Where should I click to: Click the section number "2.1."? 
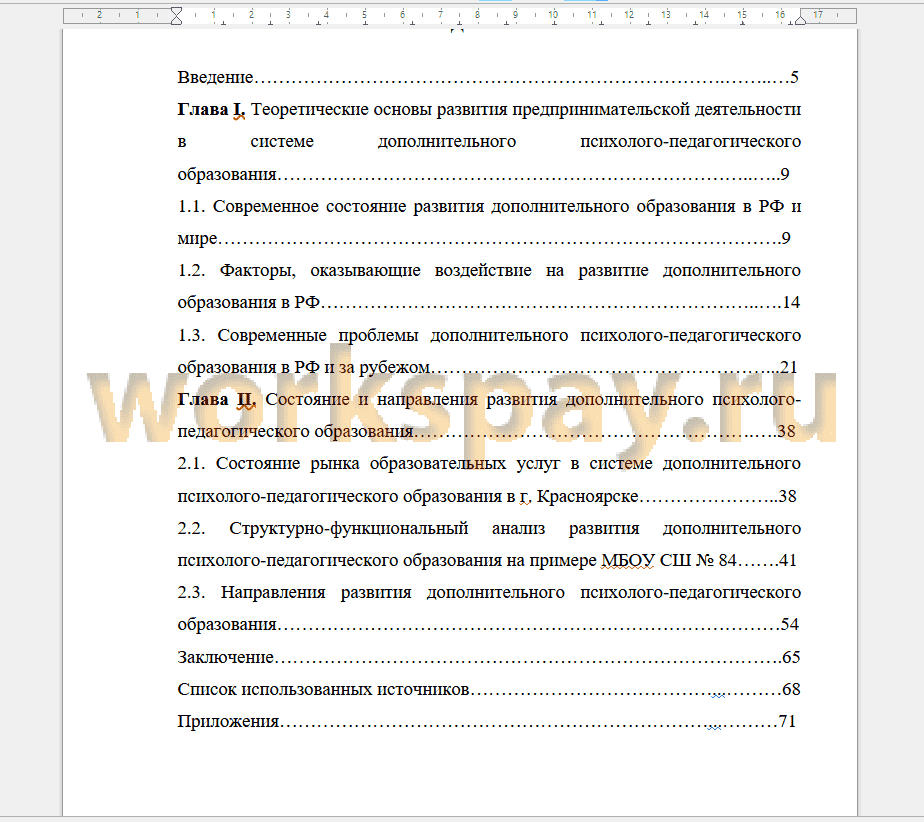coord(191,464)
